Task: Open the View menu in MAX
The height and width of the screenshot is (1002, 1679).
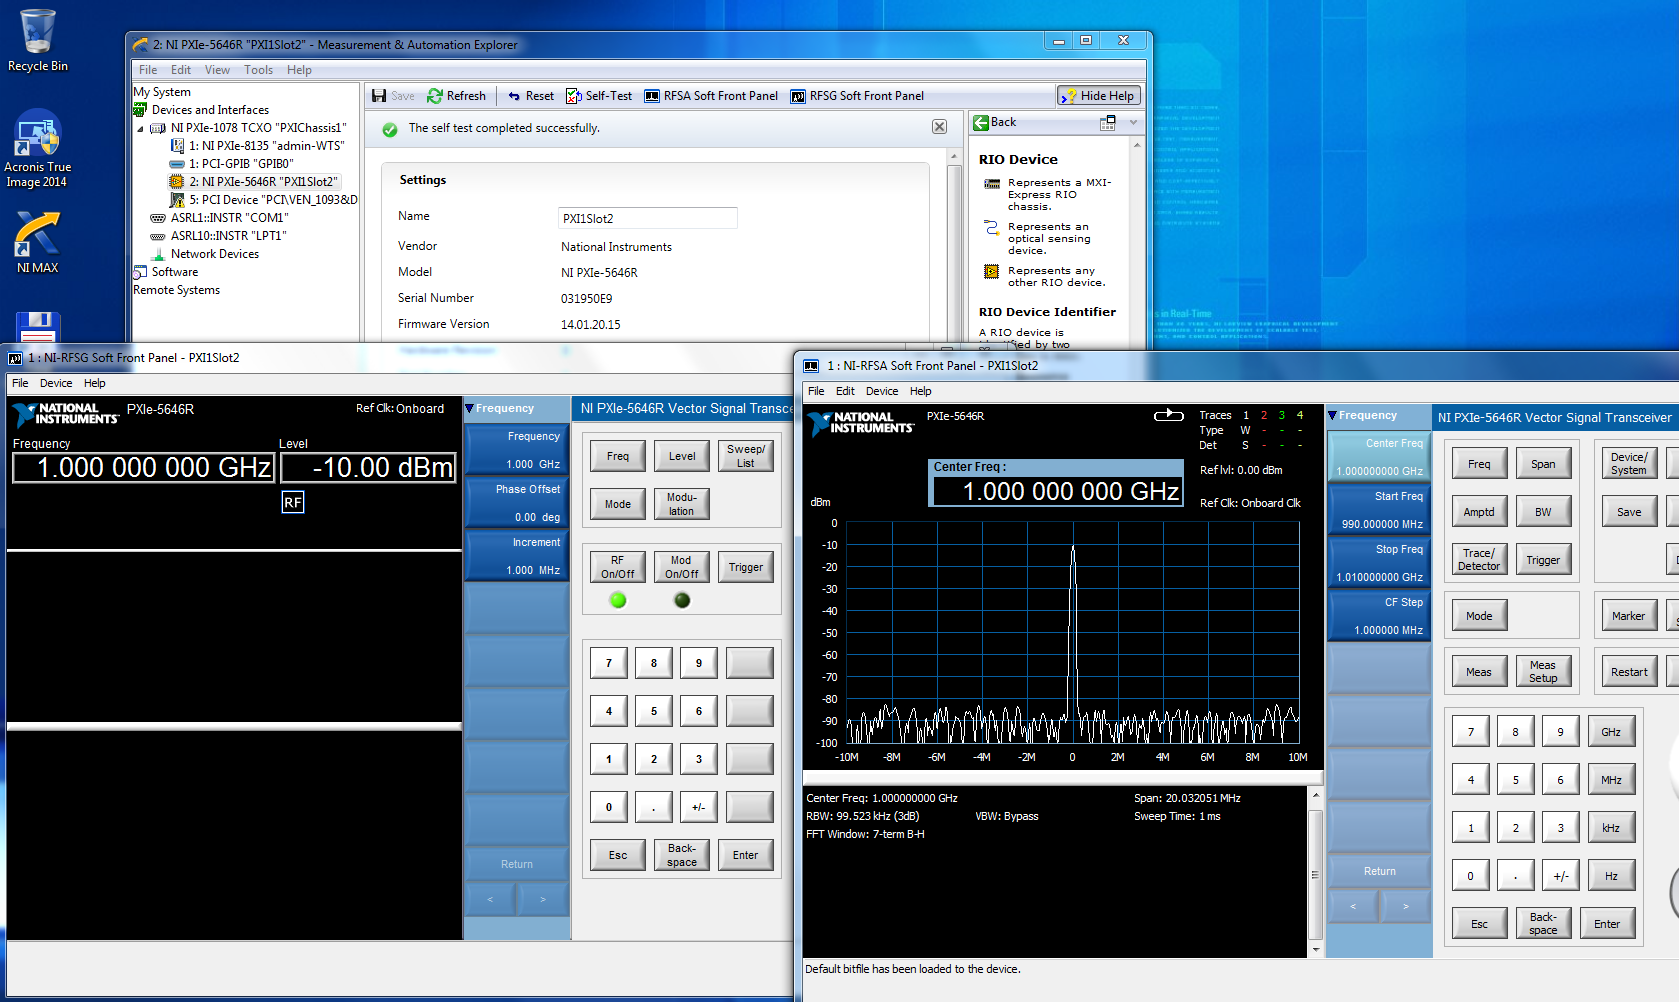Action: (x=217, y=70)
